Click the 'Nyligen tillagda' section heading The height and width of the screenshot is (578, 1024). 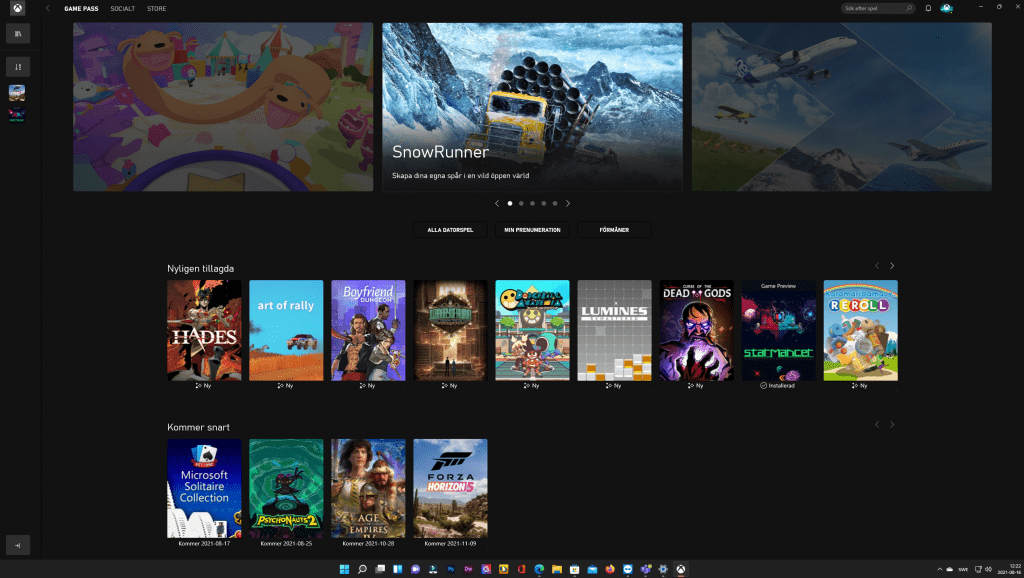click(200, 268)
